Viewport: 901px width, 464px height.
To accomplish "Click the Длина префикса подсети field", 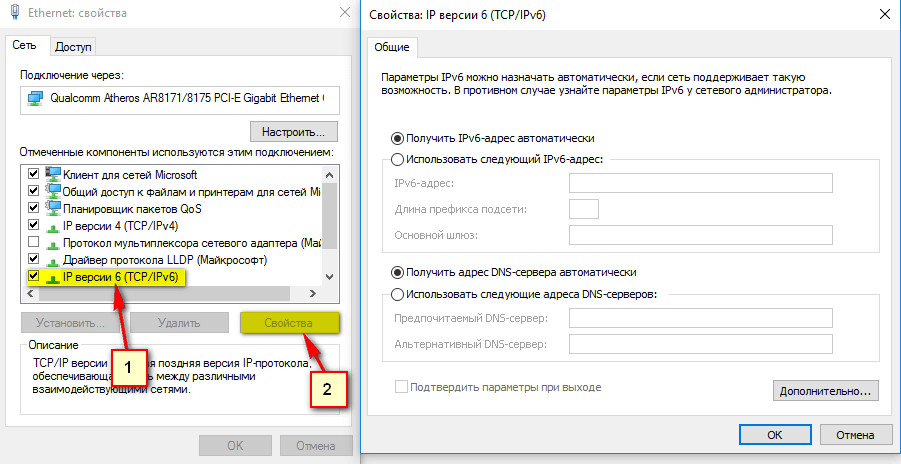I will [584, 209].
